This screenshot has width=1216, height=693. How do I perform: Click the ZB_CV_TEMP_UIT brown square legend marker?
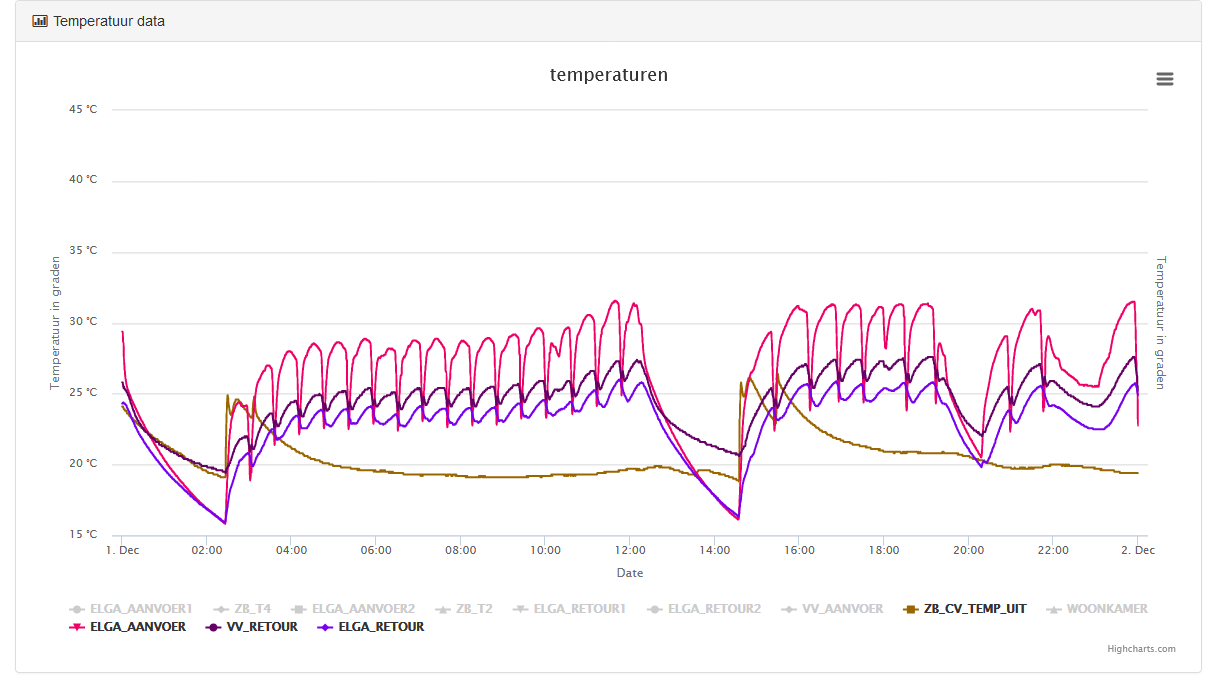(x=909, y=608)
